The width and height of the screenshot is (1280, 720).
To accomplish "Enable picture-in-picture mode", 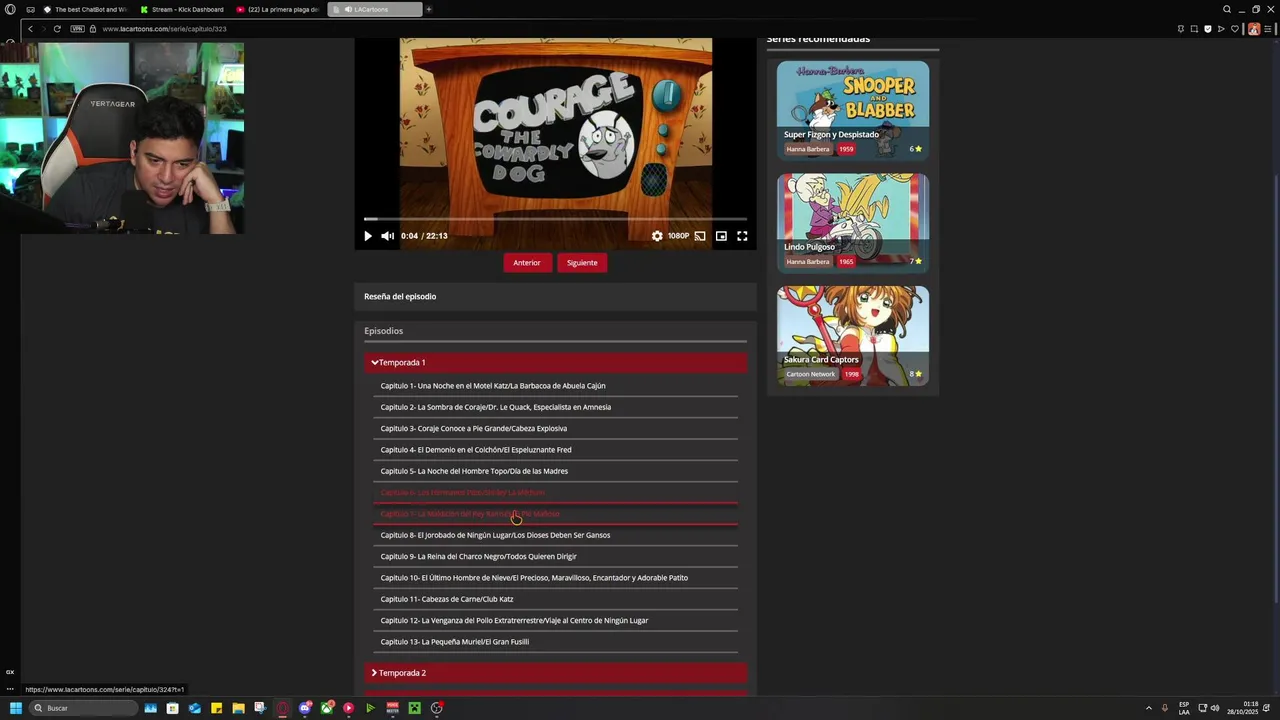I will [721, 236].
